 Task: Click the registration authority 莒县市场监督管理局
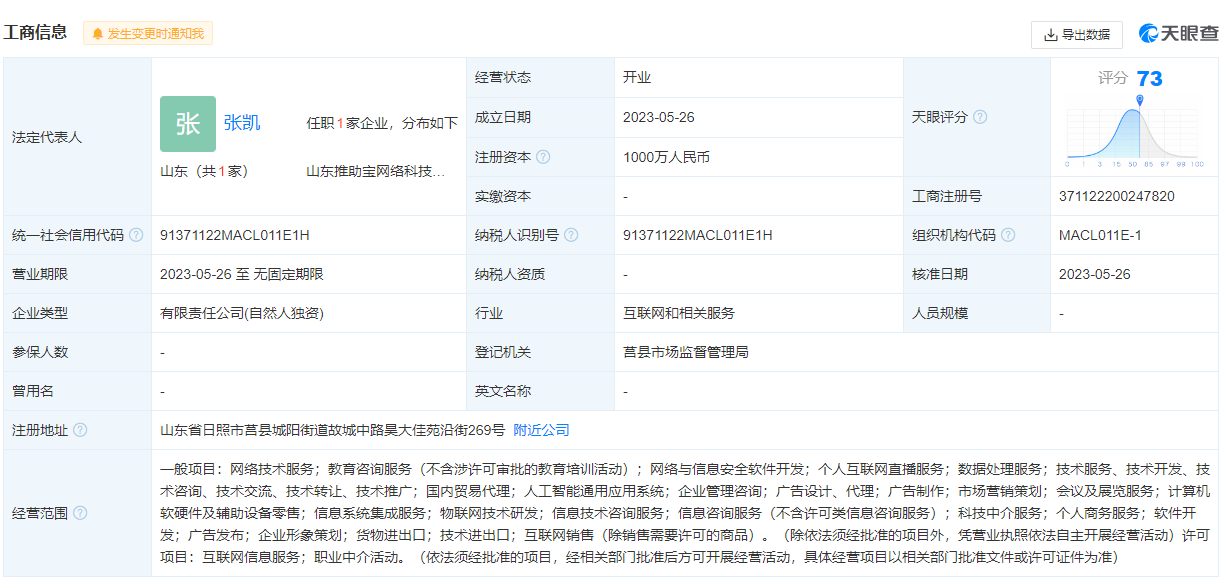tap(686, 352)
